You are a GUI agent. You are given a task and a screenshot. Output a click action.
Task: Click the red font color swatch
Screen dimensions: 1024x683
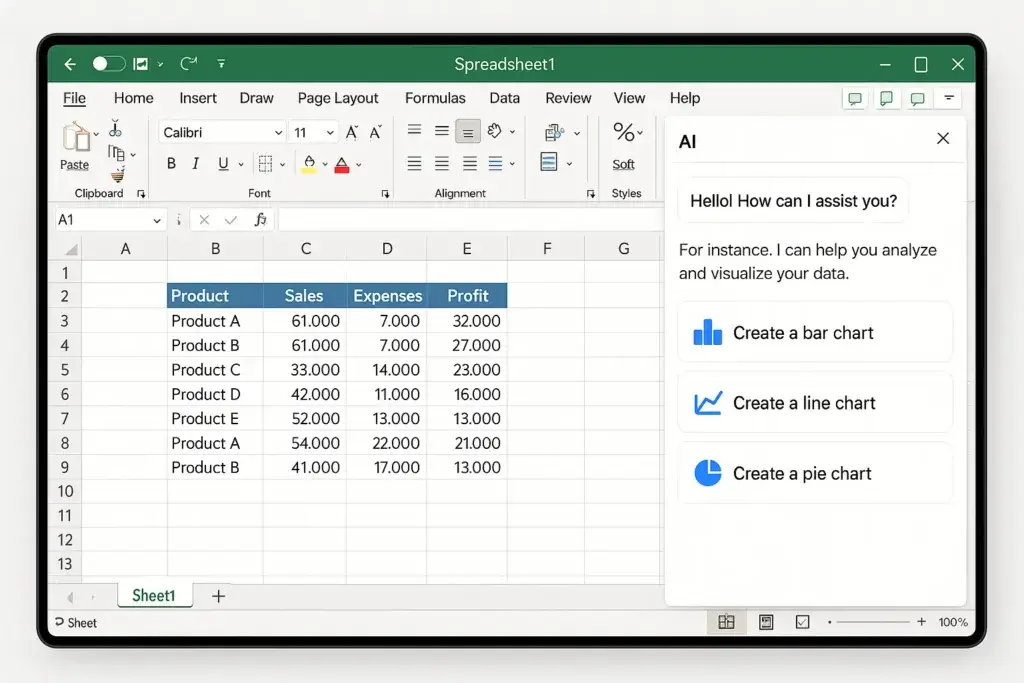[342, 165]
